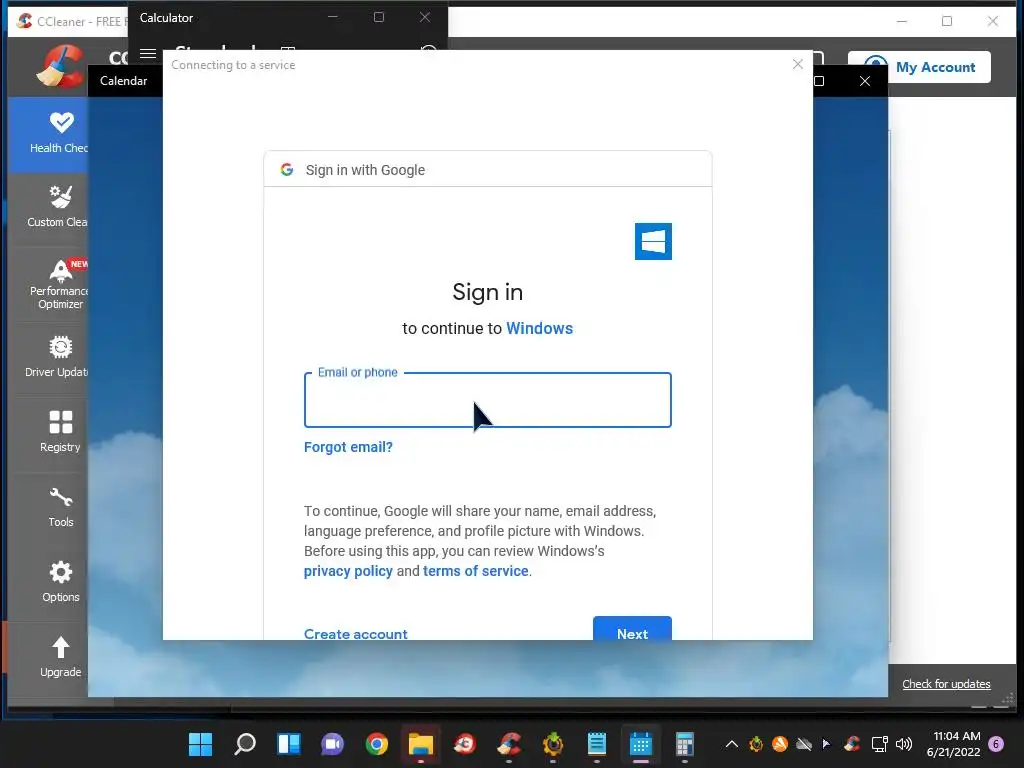The height and width of the screenshot is (768, 1024).
Task: Click the Calendar window title
Action: (x=123, y=81)
